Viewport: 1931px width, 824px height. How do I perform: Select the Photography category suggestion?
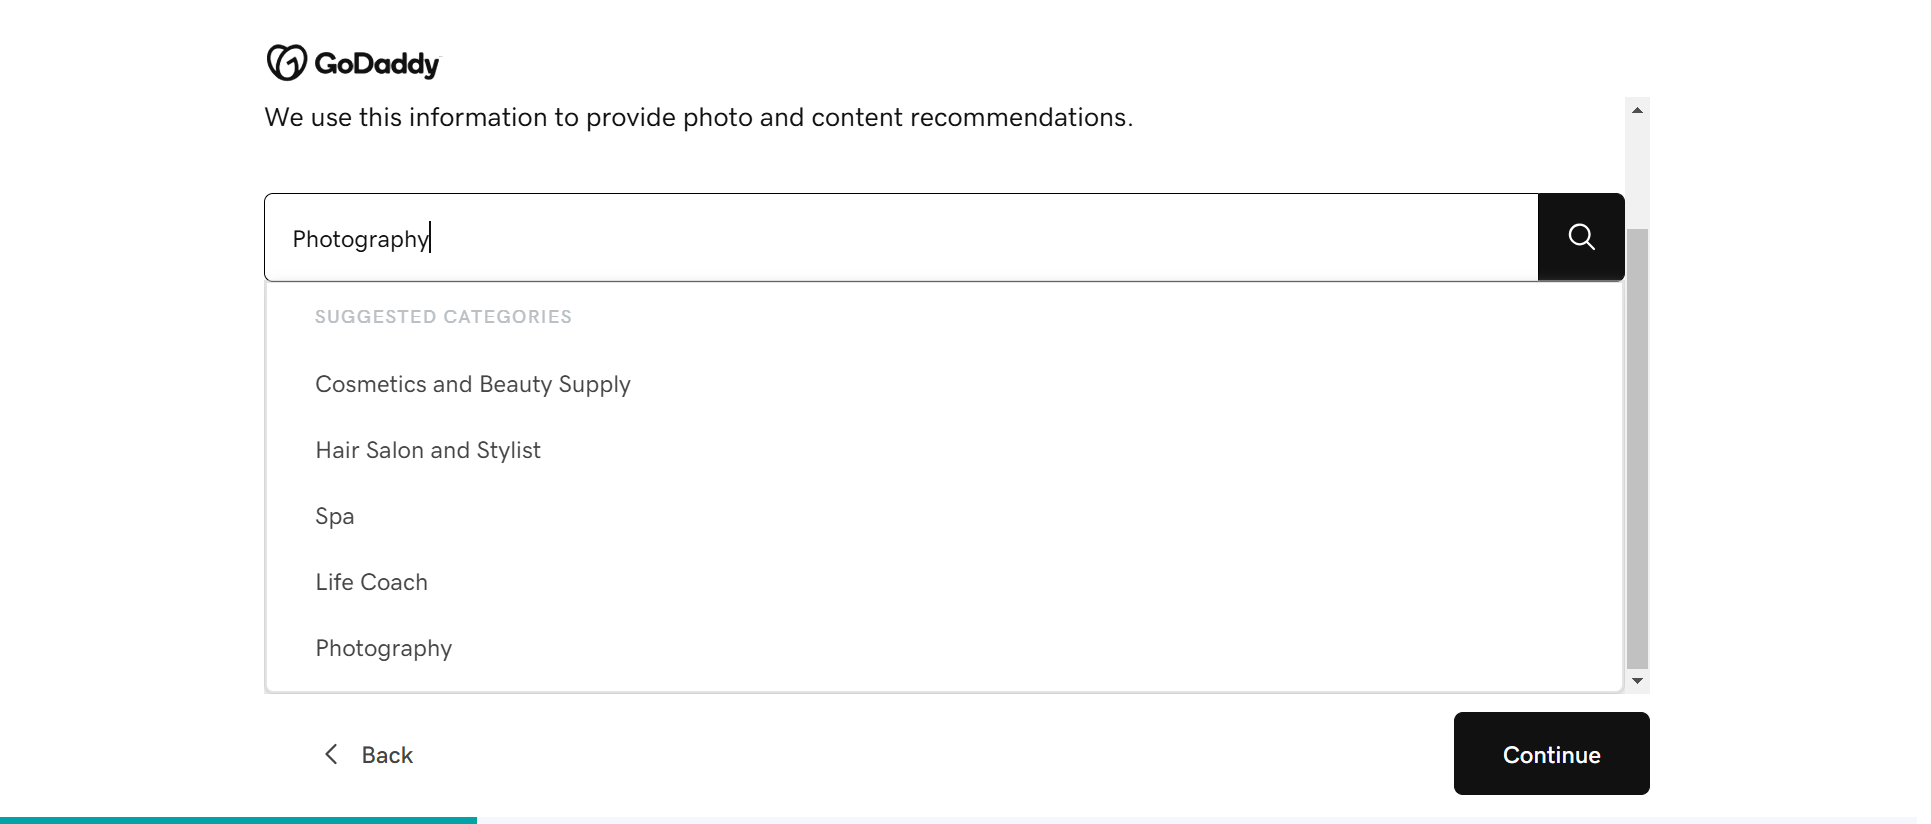[x=383, y=648]
